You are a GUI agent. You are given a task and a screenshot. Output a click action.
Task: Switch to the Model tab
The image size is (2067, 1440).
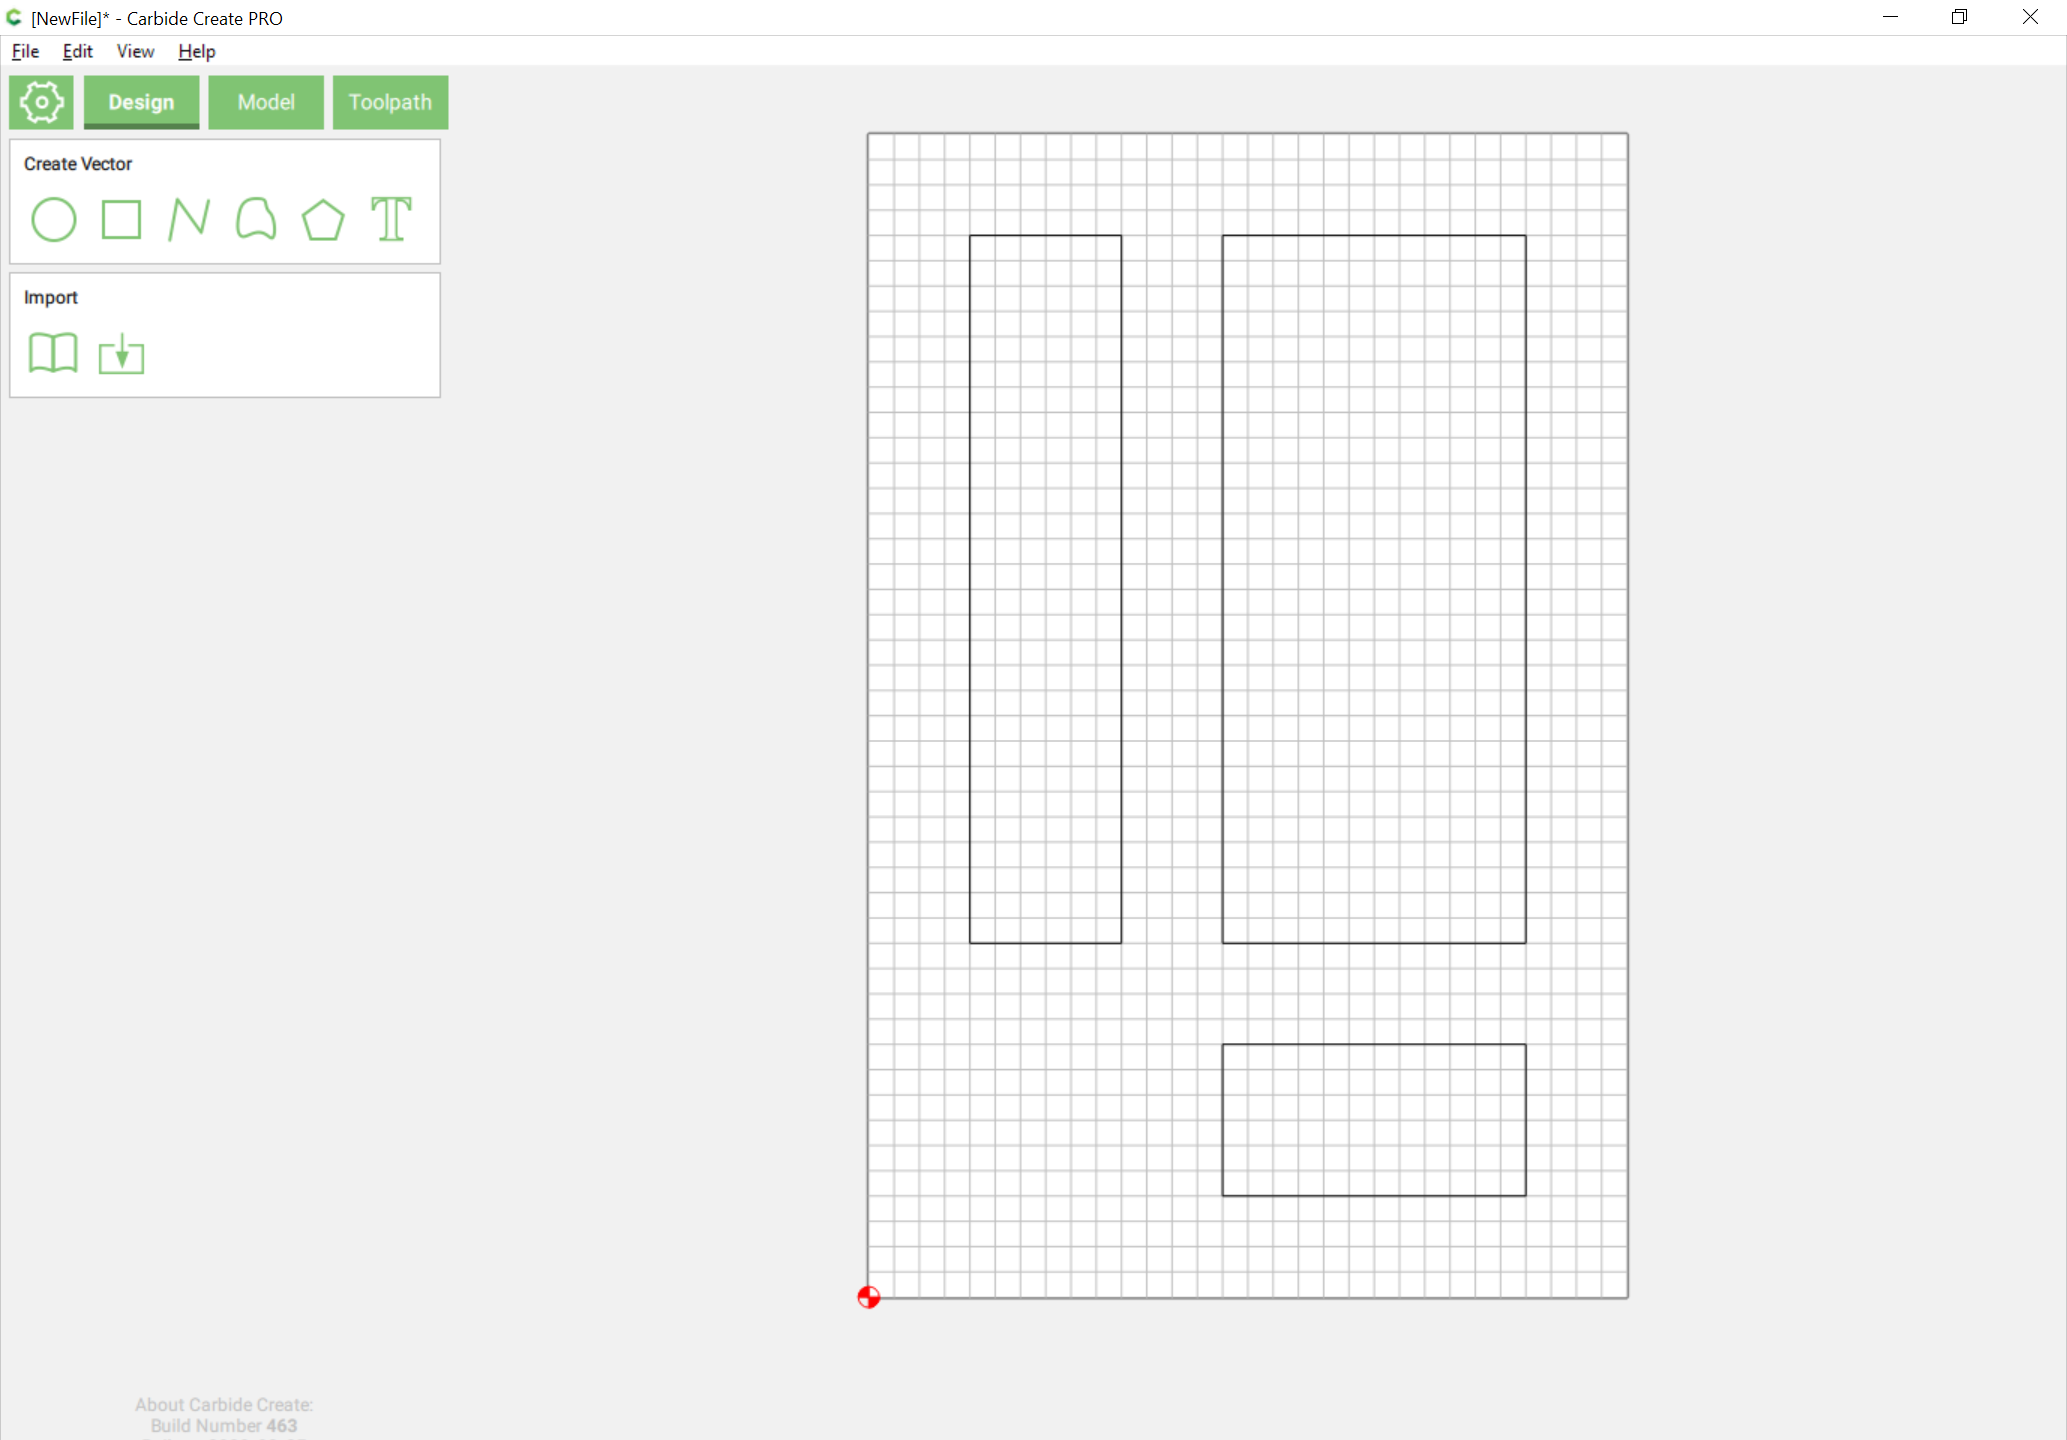tap(266, 102)
